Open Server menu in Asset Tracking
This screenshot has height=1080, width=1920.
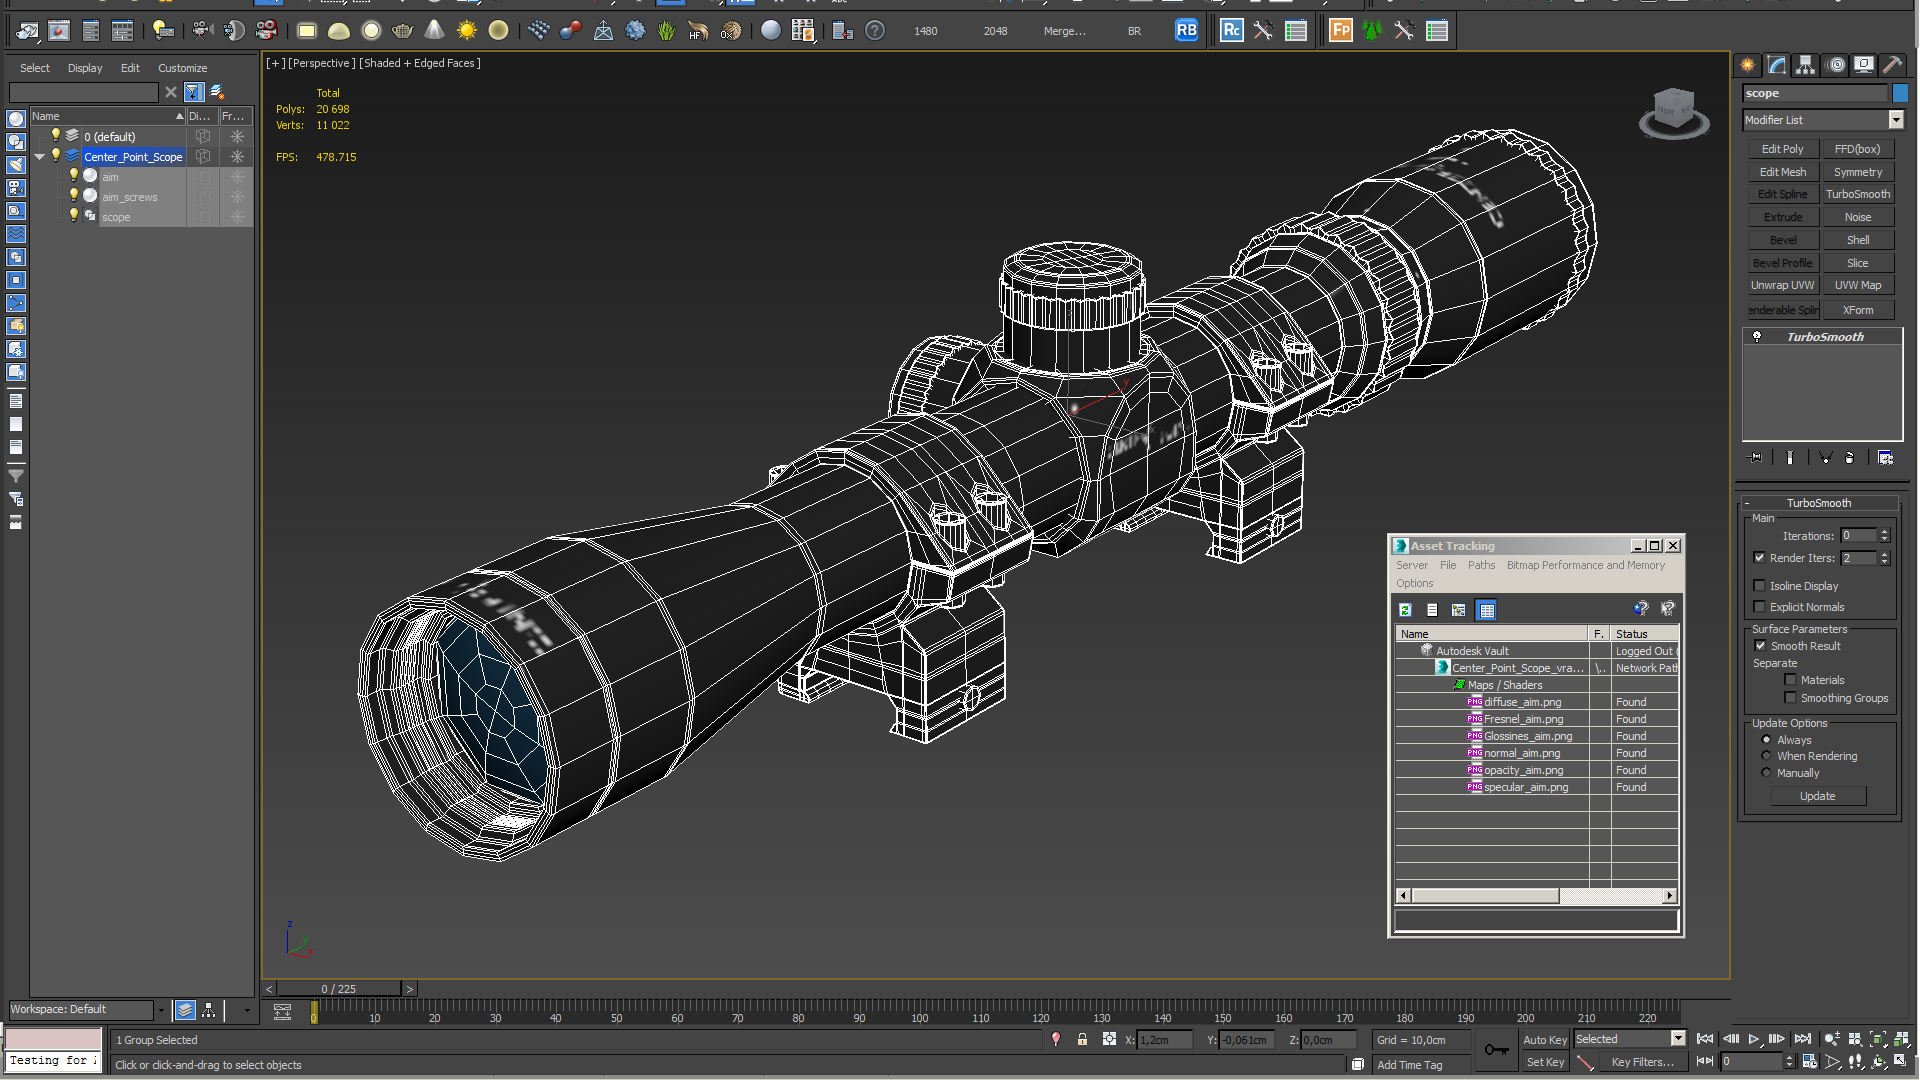pos(1412,565)
